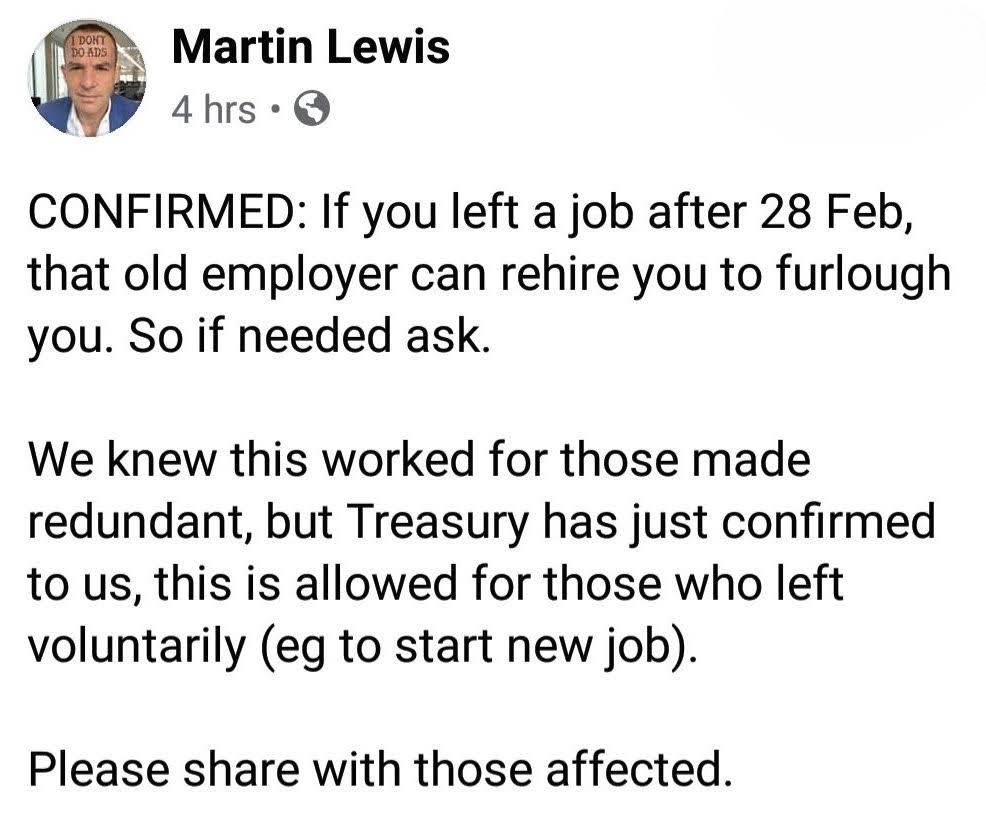Click the globe public audience icon
Screen dimensions: 986x837
point(313,109)
